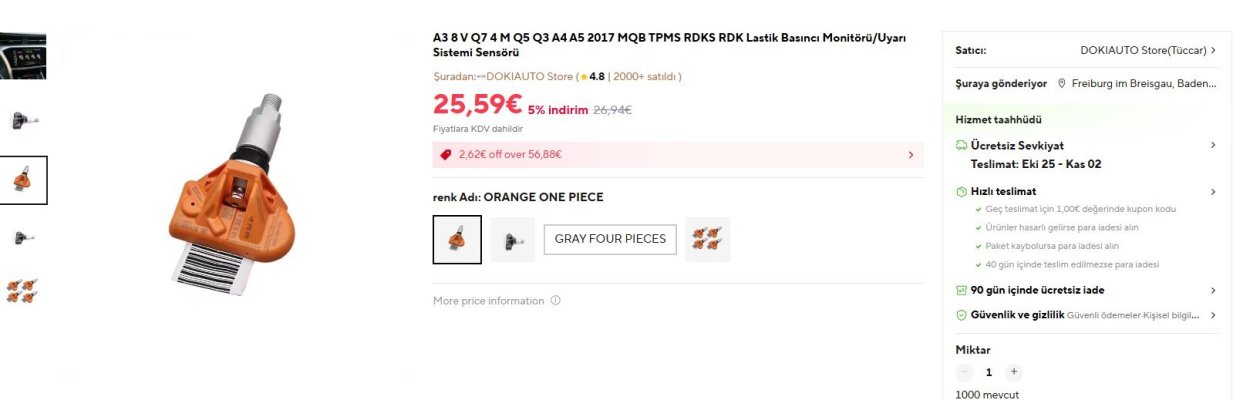Click the security and privacy shield icon

pos(962,315)
